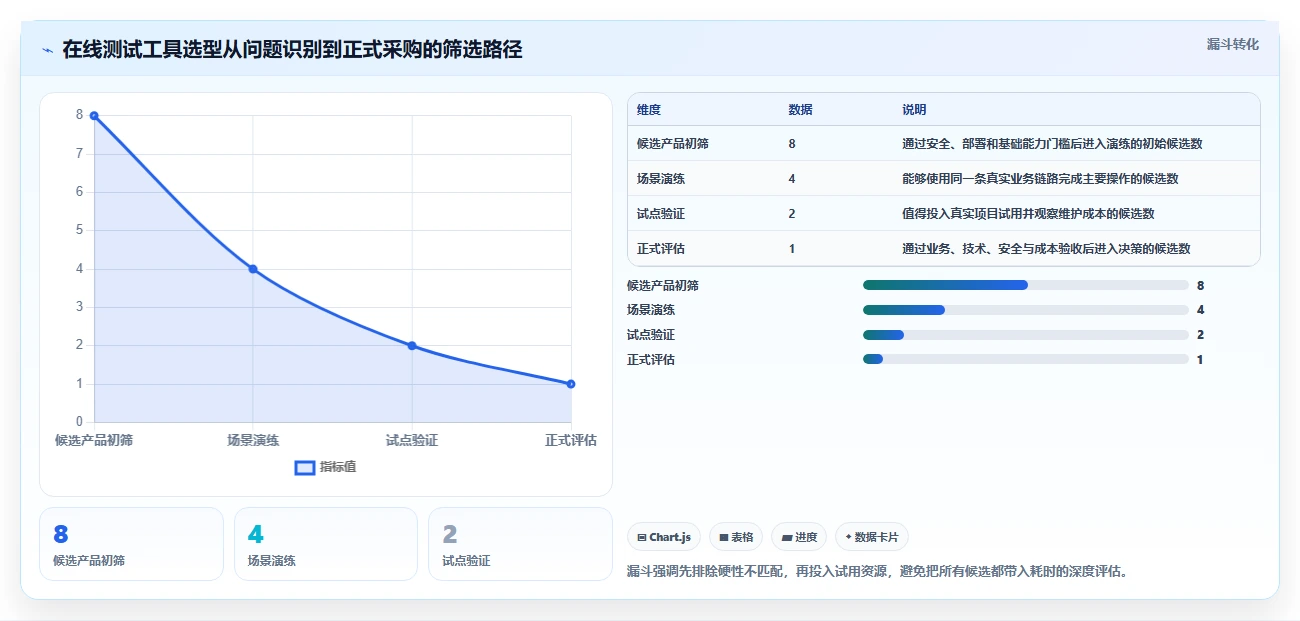The image size is (1300, 621).
Task: Open the stat card showing 2 试点验证
Action: [520, 544]
